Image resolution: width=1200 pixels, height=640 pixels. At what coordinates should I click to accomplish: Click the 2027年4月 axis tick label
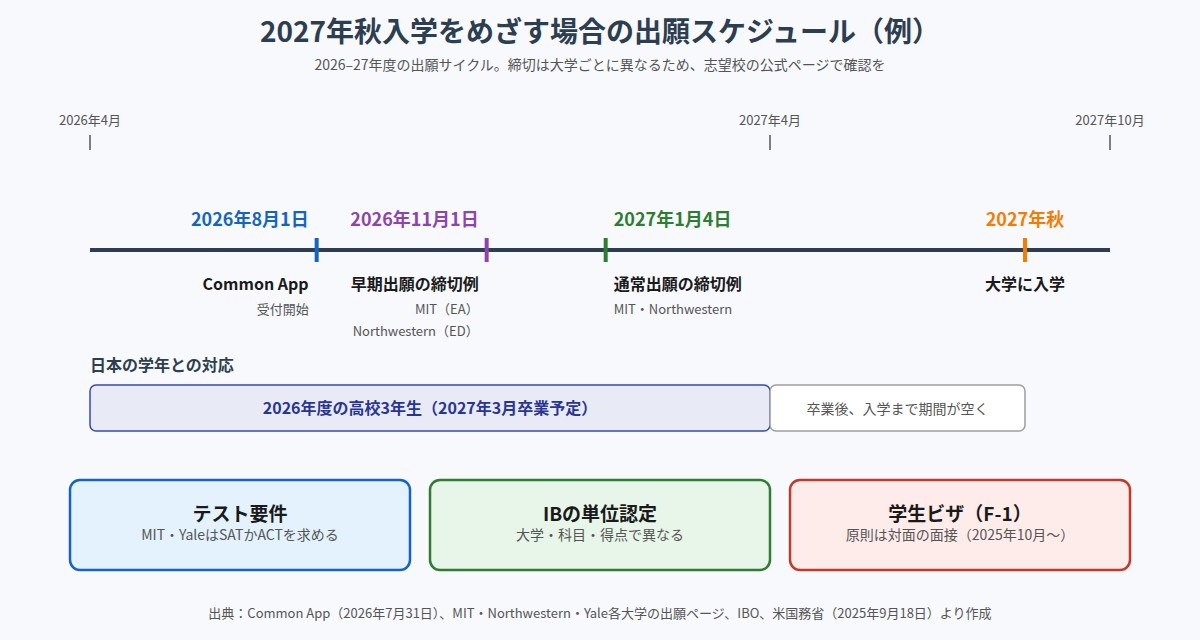(x=770, y=120)
